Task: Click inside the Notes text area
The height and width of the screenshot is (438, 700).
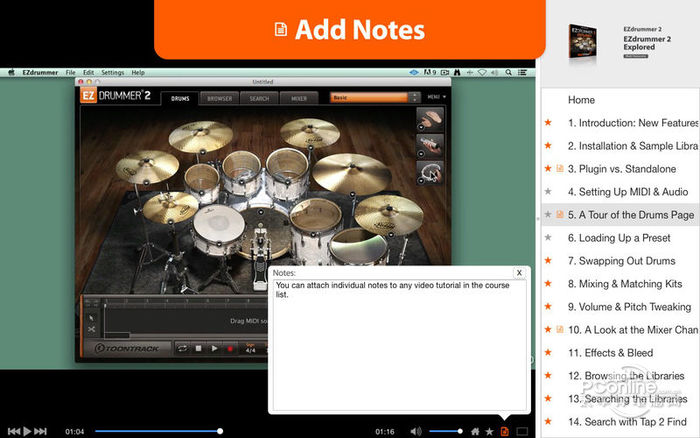Action: tap(400, 345)
